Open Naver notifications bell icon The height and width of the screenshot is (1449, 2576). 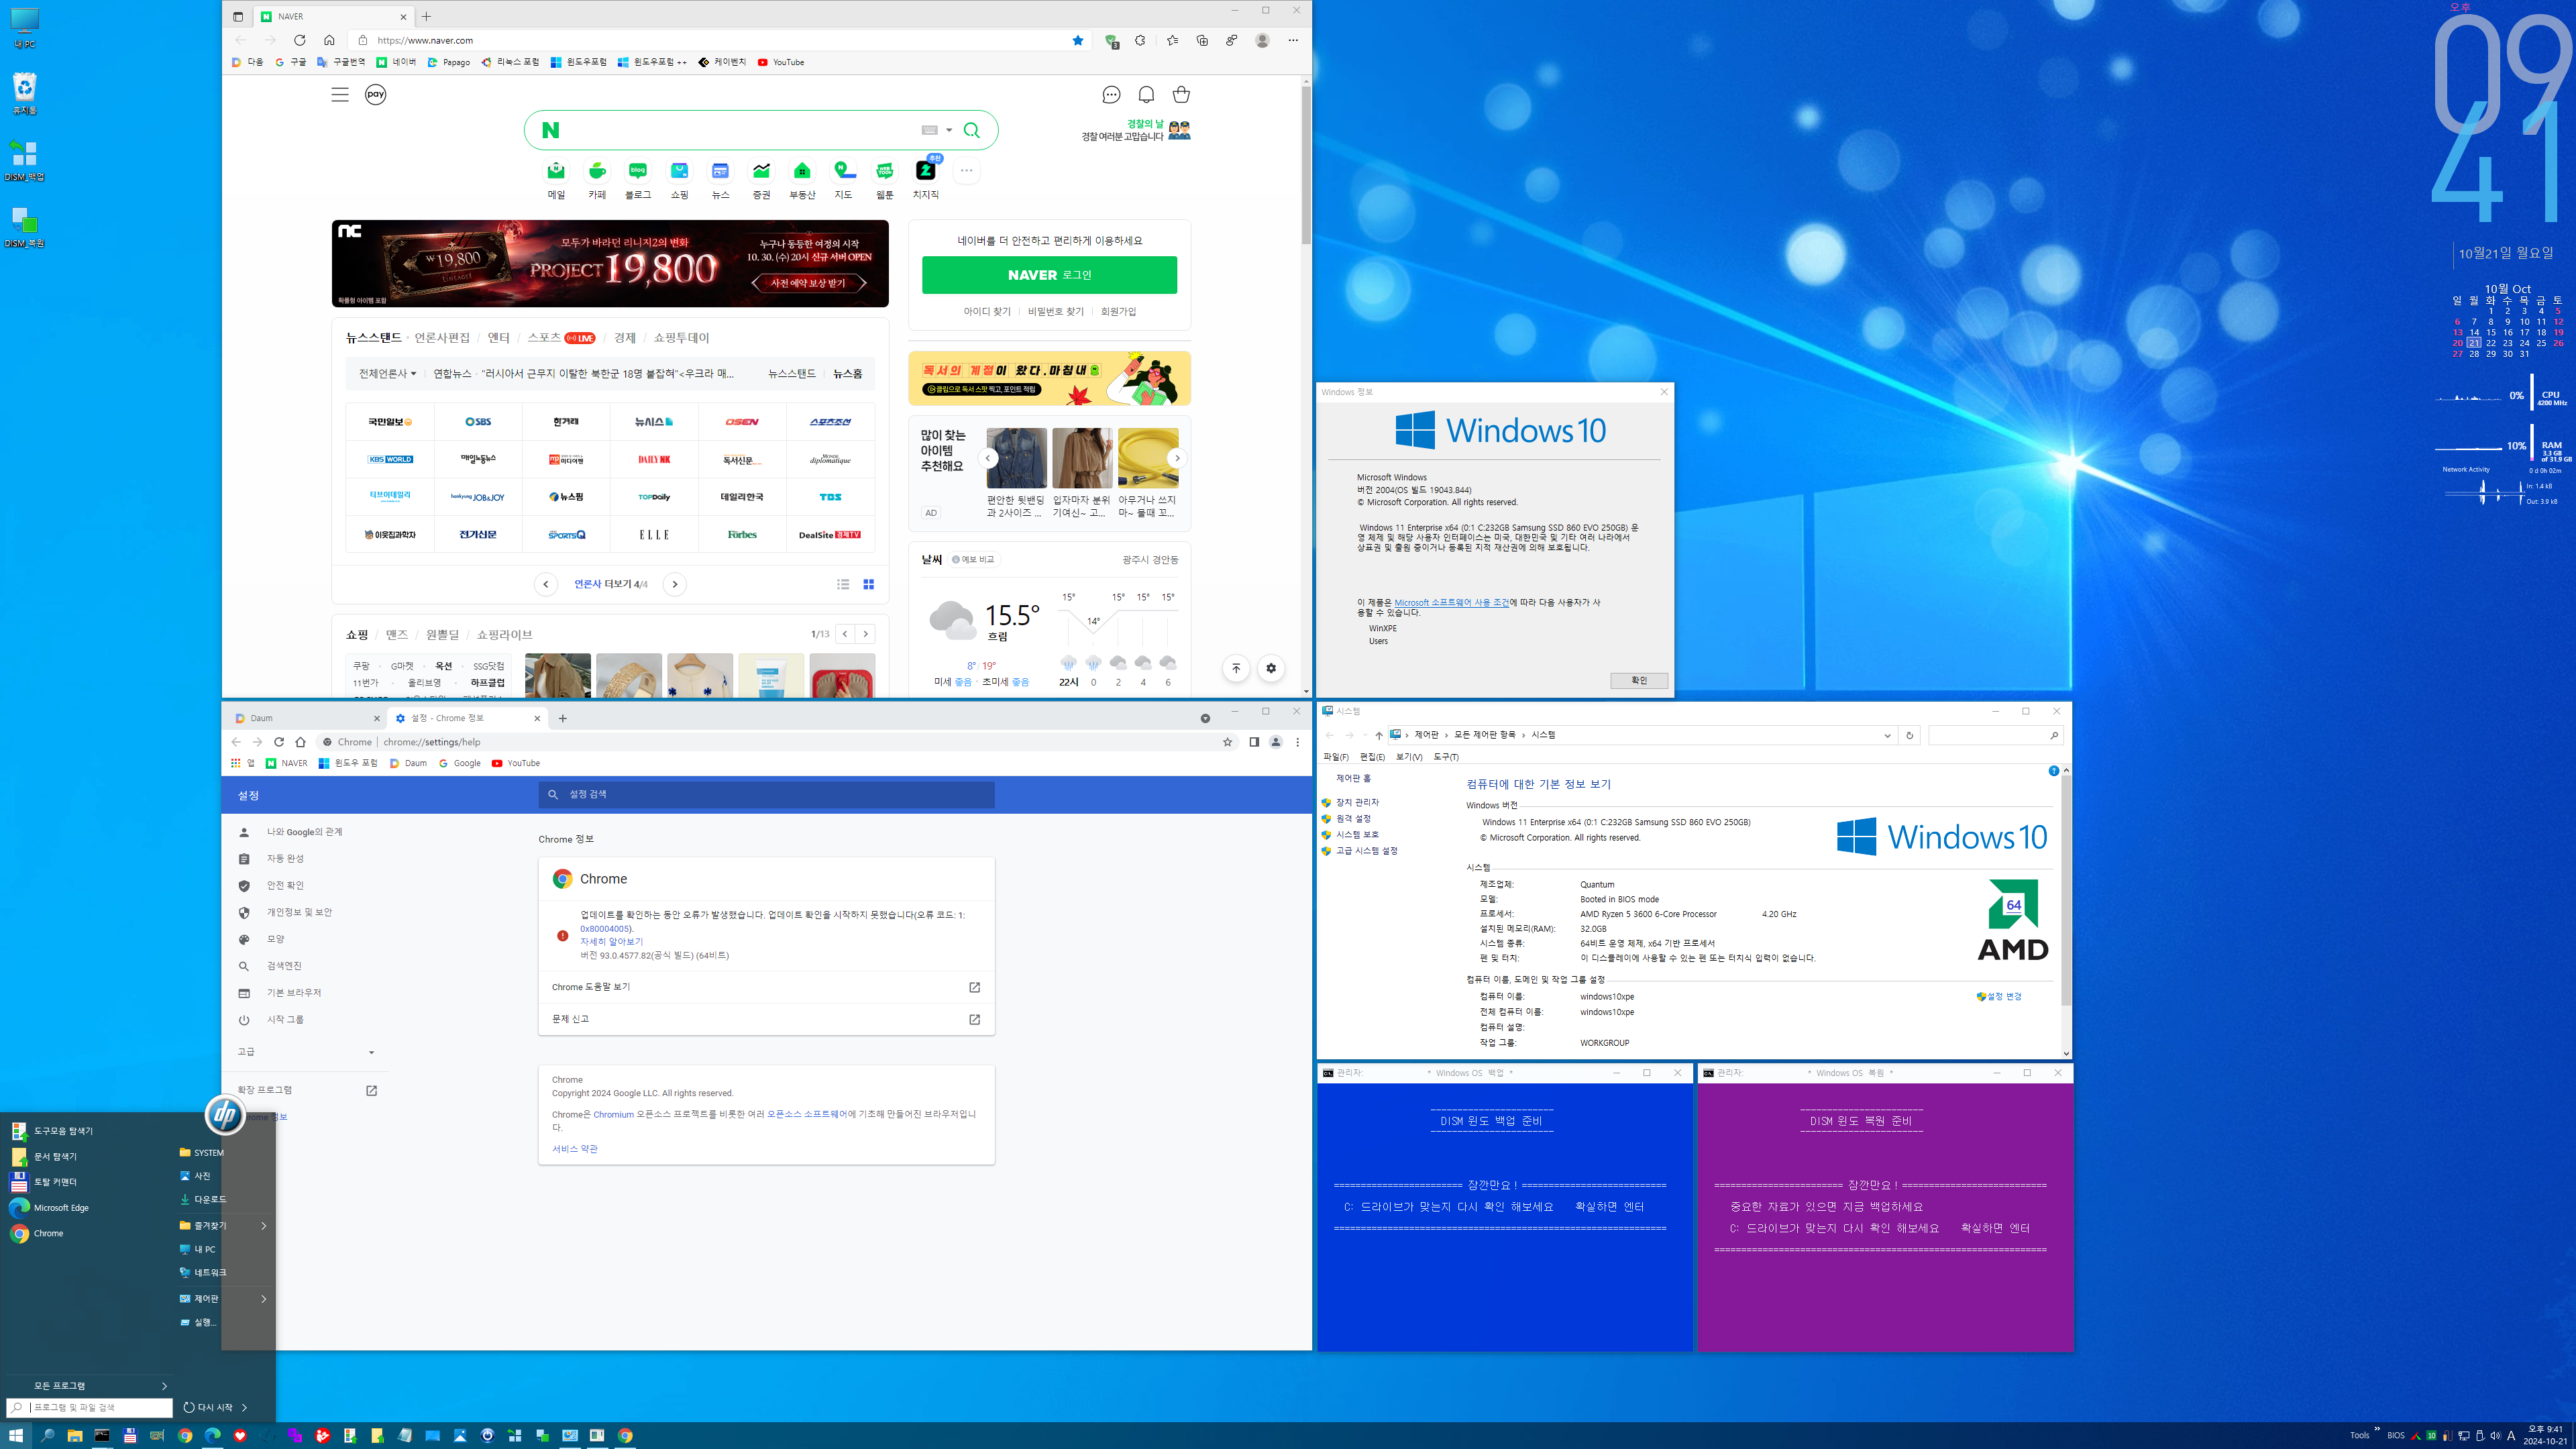(1146, 95)
